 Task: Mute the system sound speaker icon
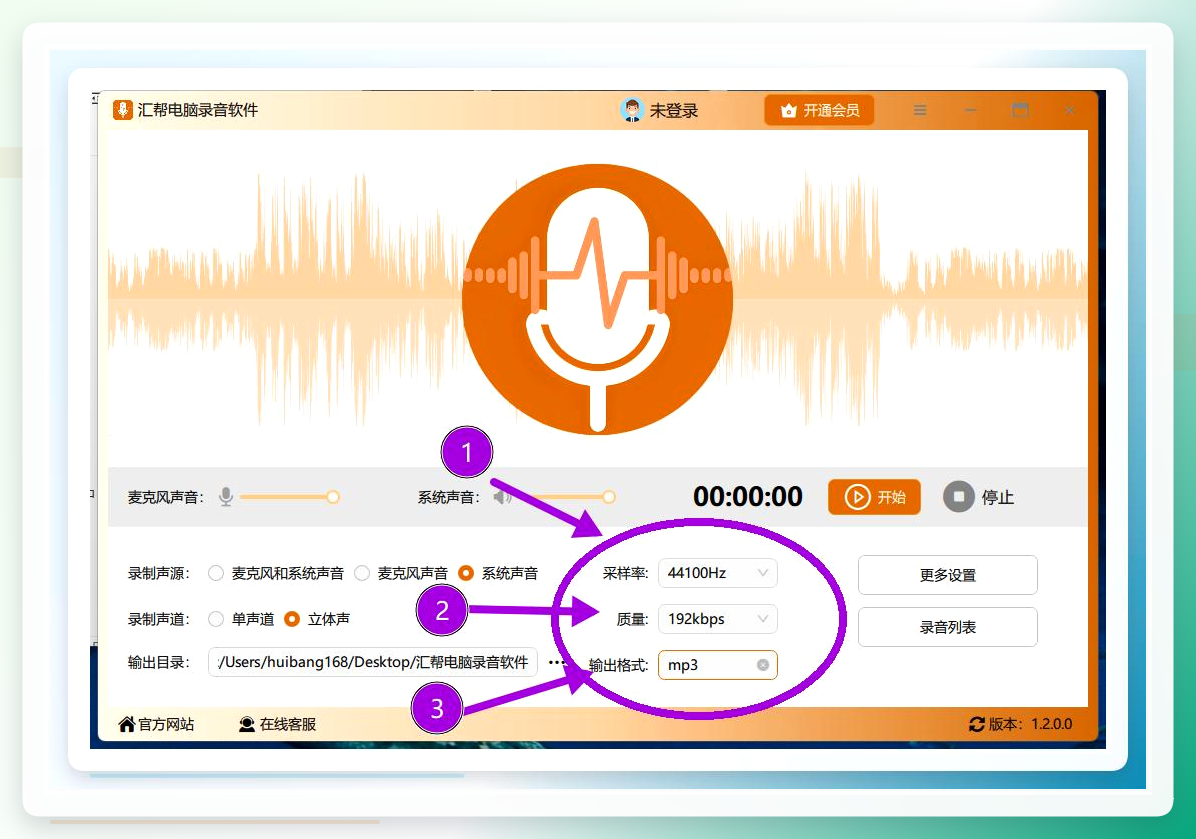[502, 497]
